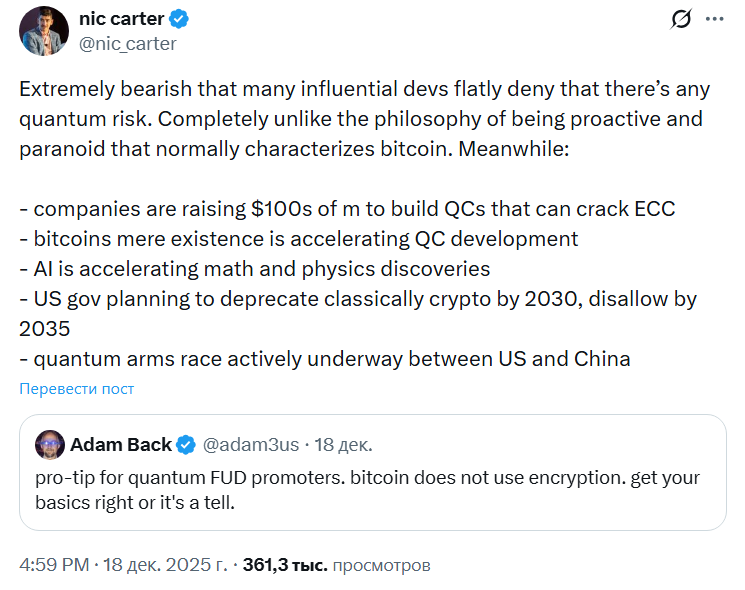Click Adam Back's name in quoted post
This screenshot has height=590, width=745.
[119, 444]
